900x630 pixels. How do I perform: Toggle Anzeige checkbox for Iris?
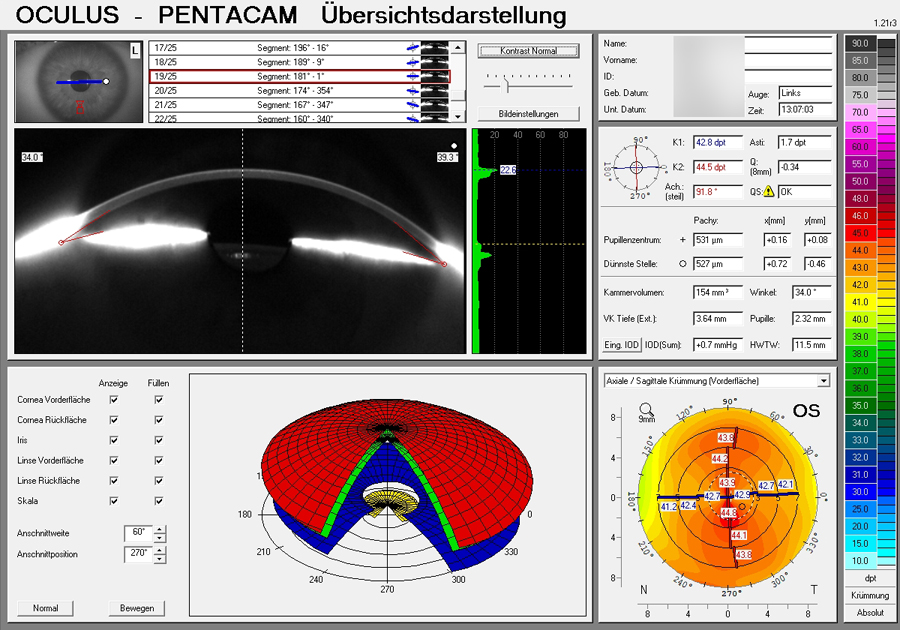[114, 440]
